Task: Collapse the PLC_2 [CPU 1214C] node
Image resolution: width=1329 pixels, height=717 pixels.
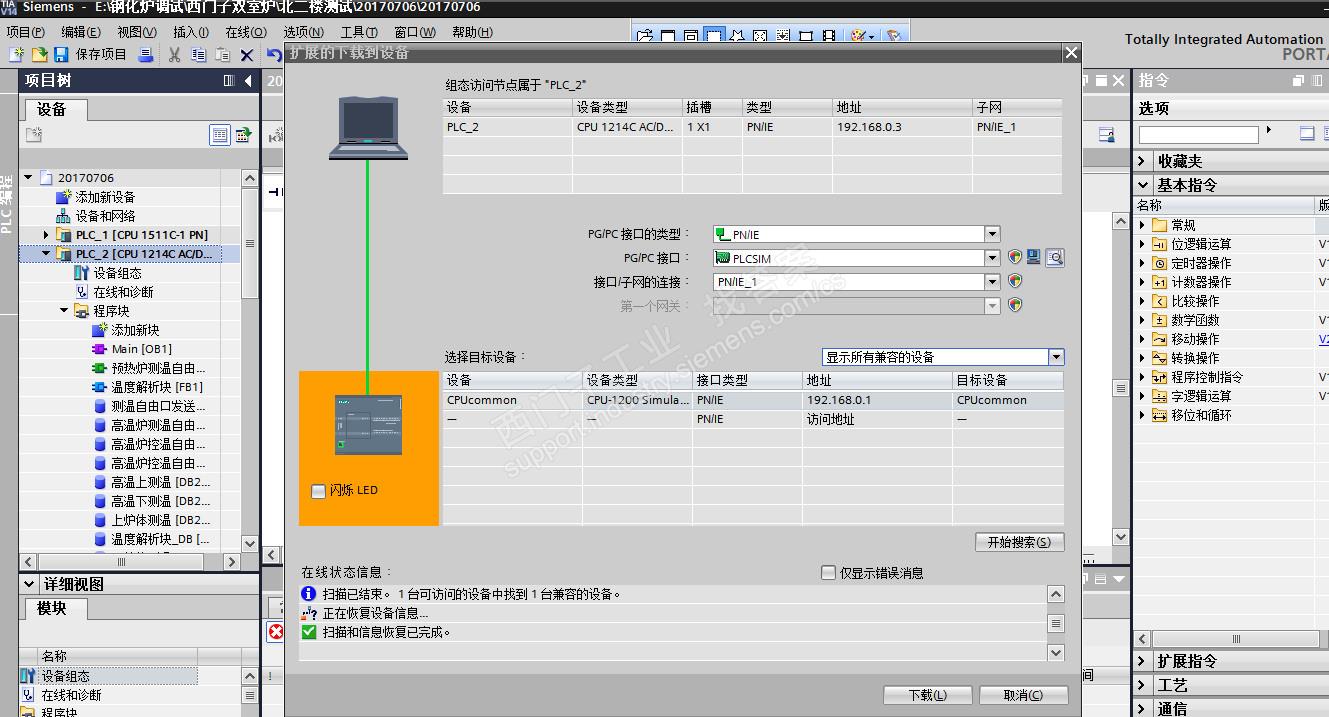Action: tap(46, 254)
